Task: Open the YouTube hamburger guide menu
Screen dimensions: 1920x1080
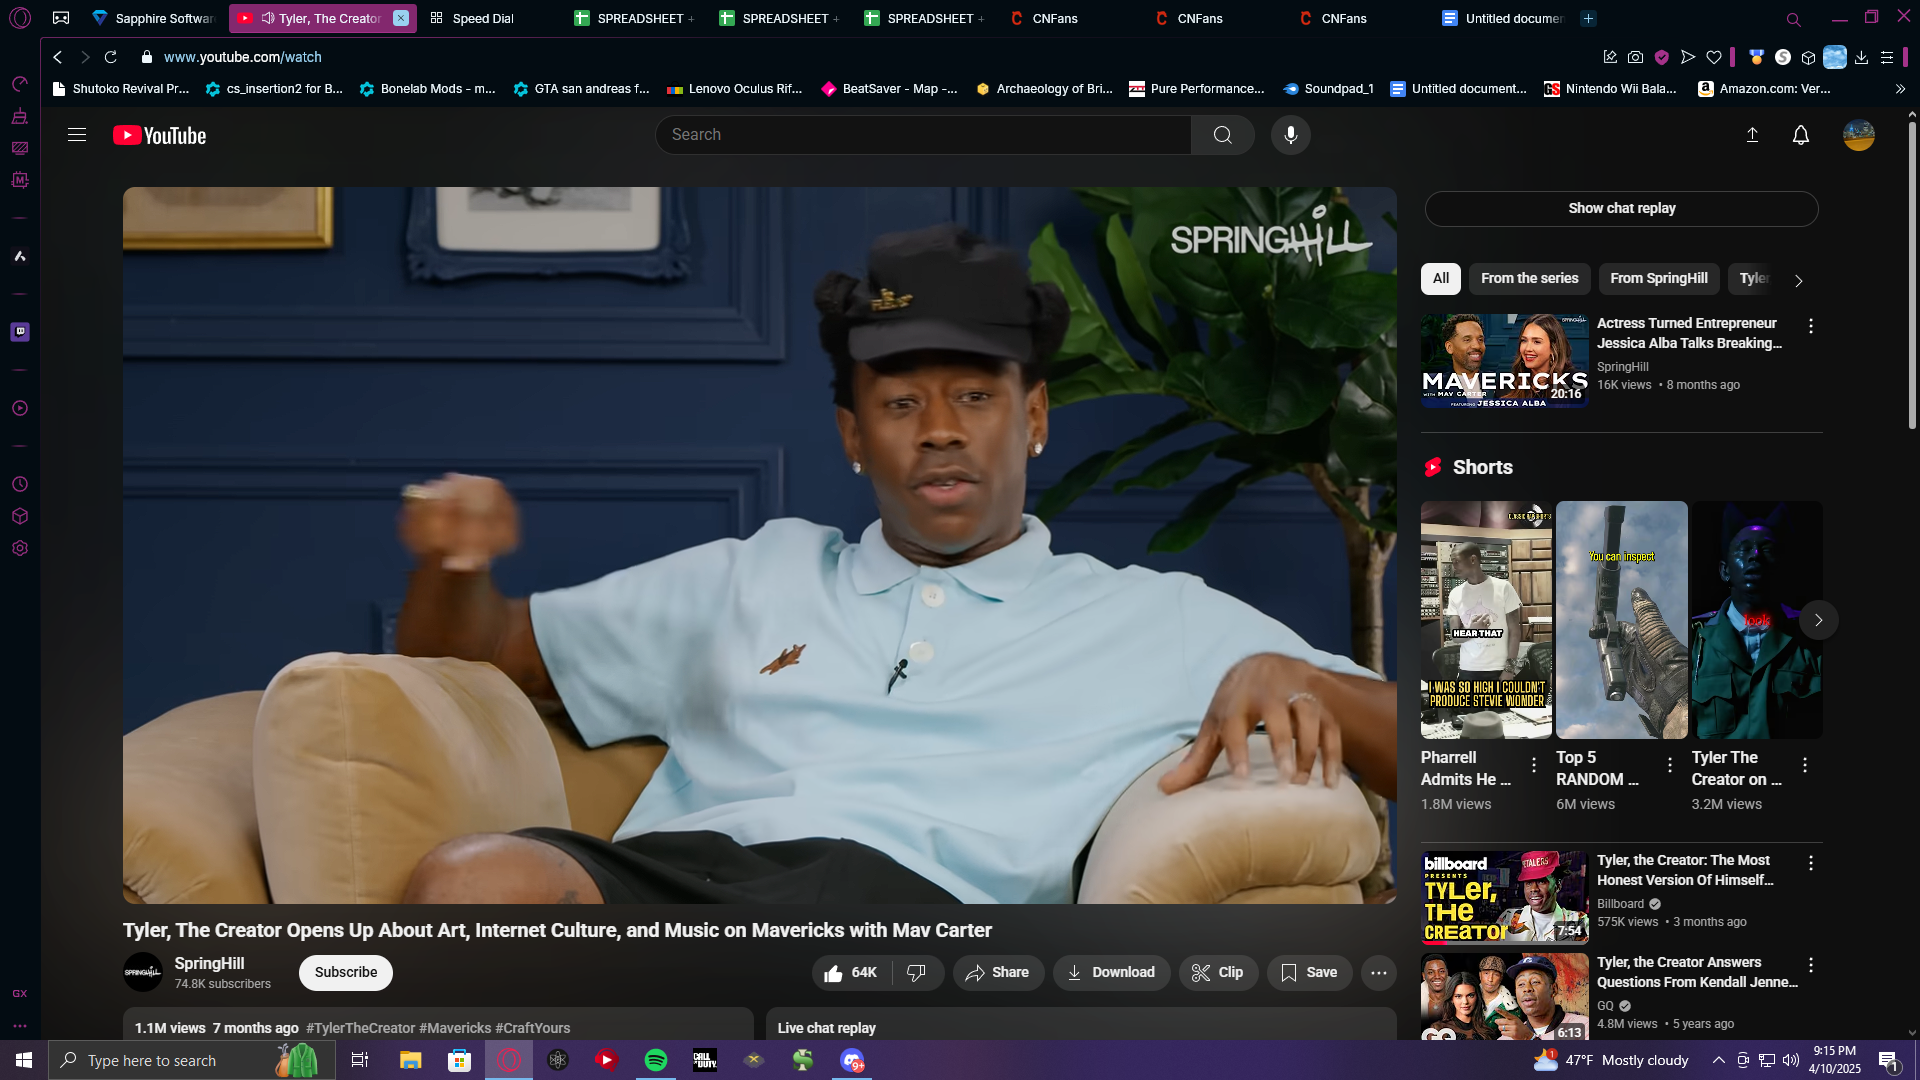Action: point(77,135)
